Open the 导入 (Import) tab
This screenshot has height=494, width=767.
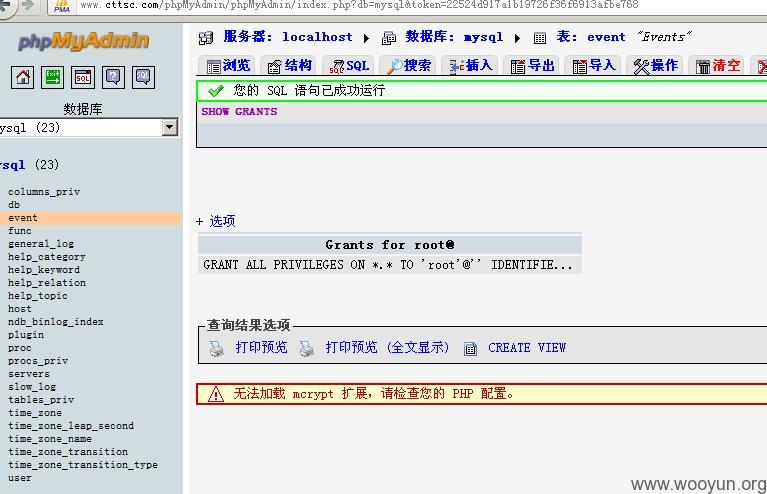click(593, 66)
